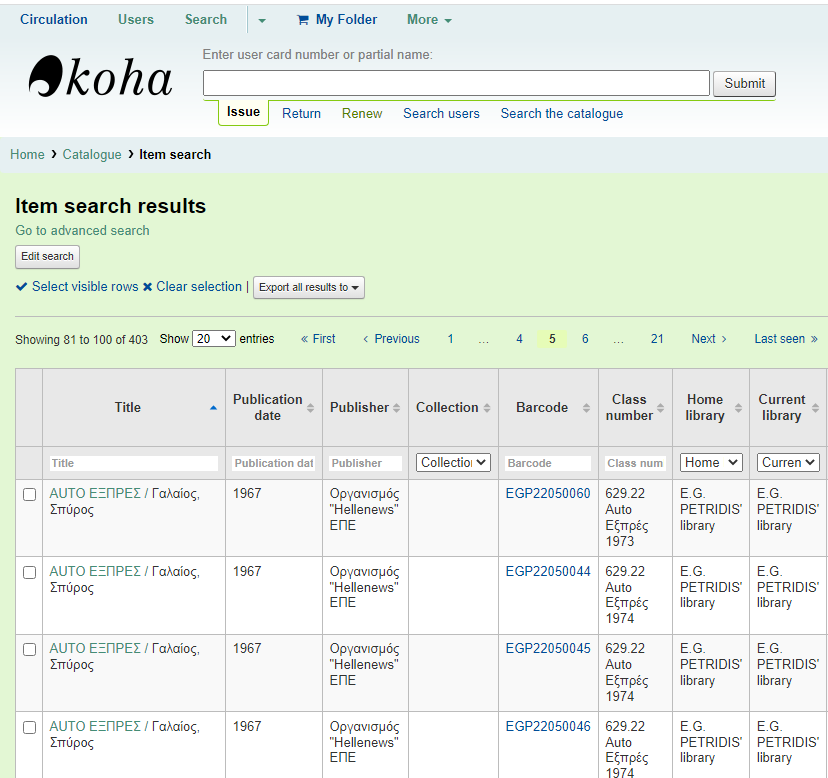Select the checkbox for barcode EGP22050045 row
Viewport: 828px width, 778px height.
coord(29,649)
